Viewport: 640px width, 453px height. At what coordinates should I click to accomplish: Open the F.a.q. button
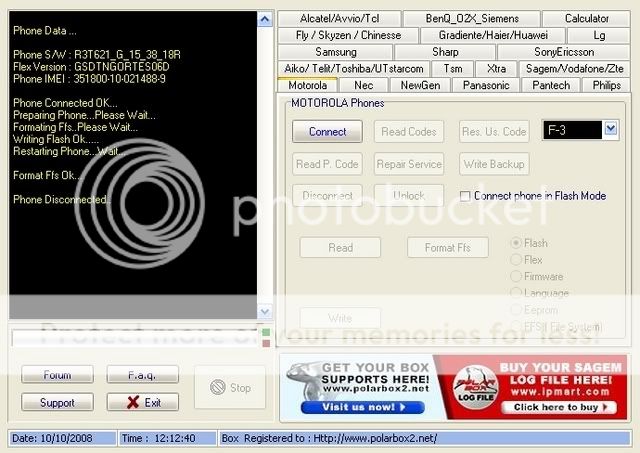coord(142,375)
